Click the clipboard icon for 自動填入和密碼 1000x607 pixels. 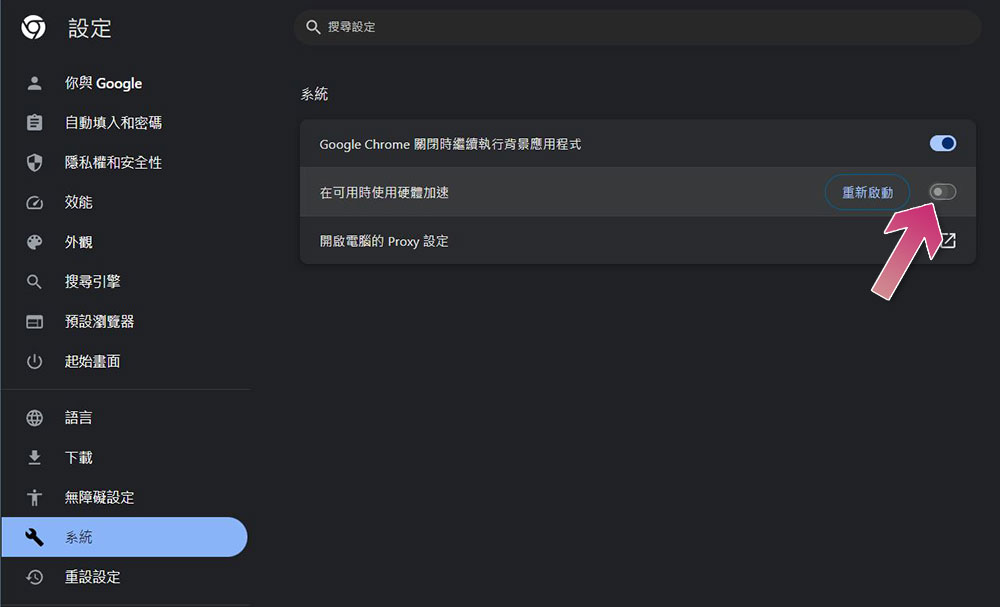pyautogui.click(x=34, y=122)
